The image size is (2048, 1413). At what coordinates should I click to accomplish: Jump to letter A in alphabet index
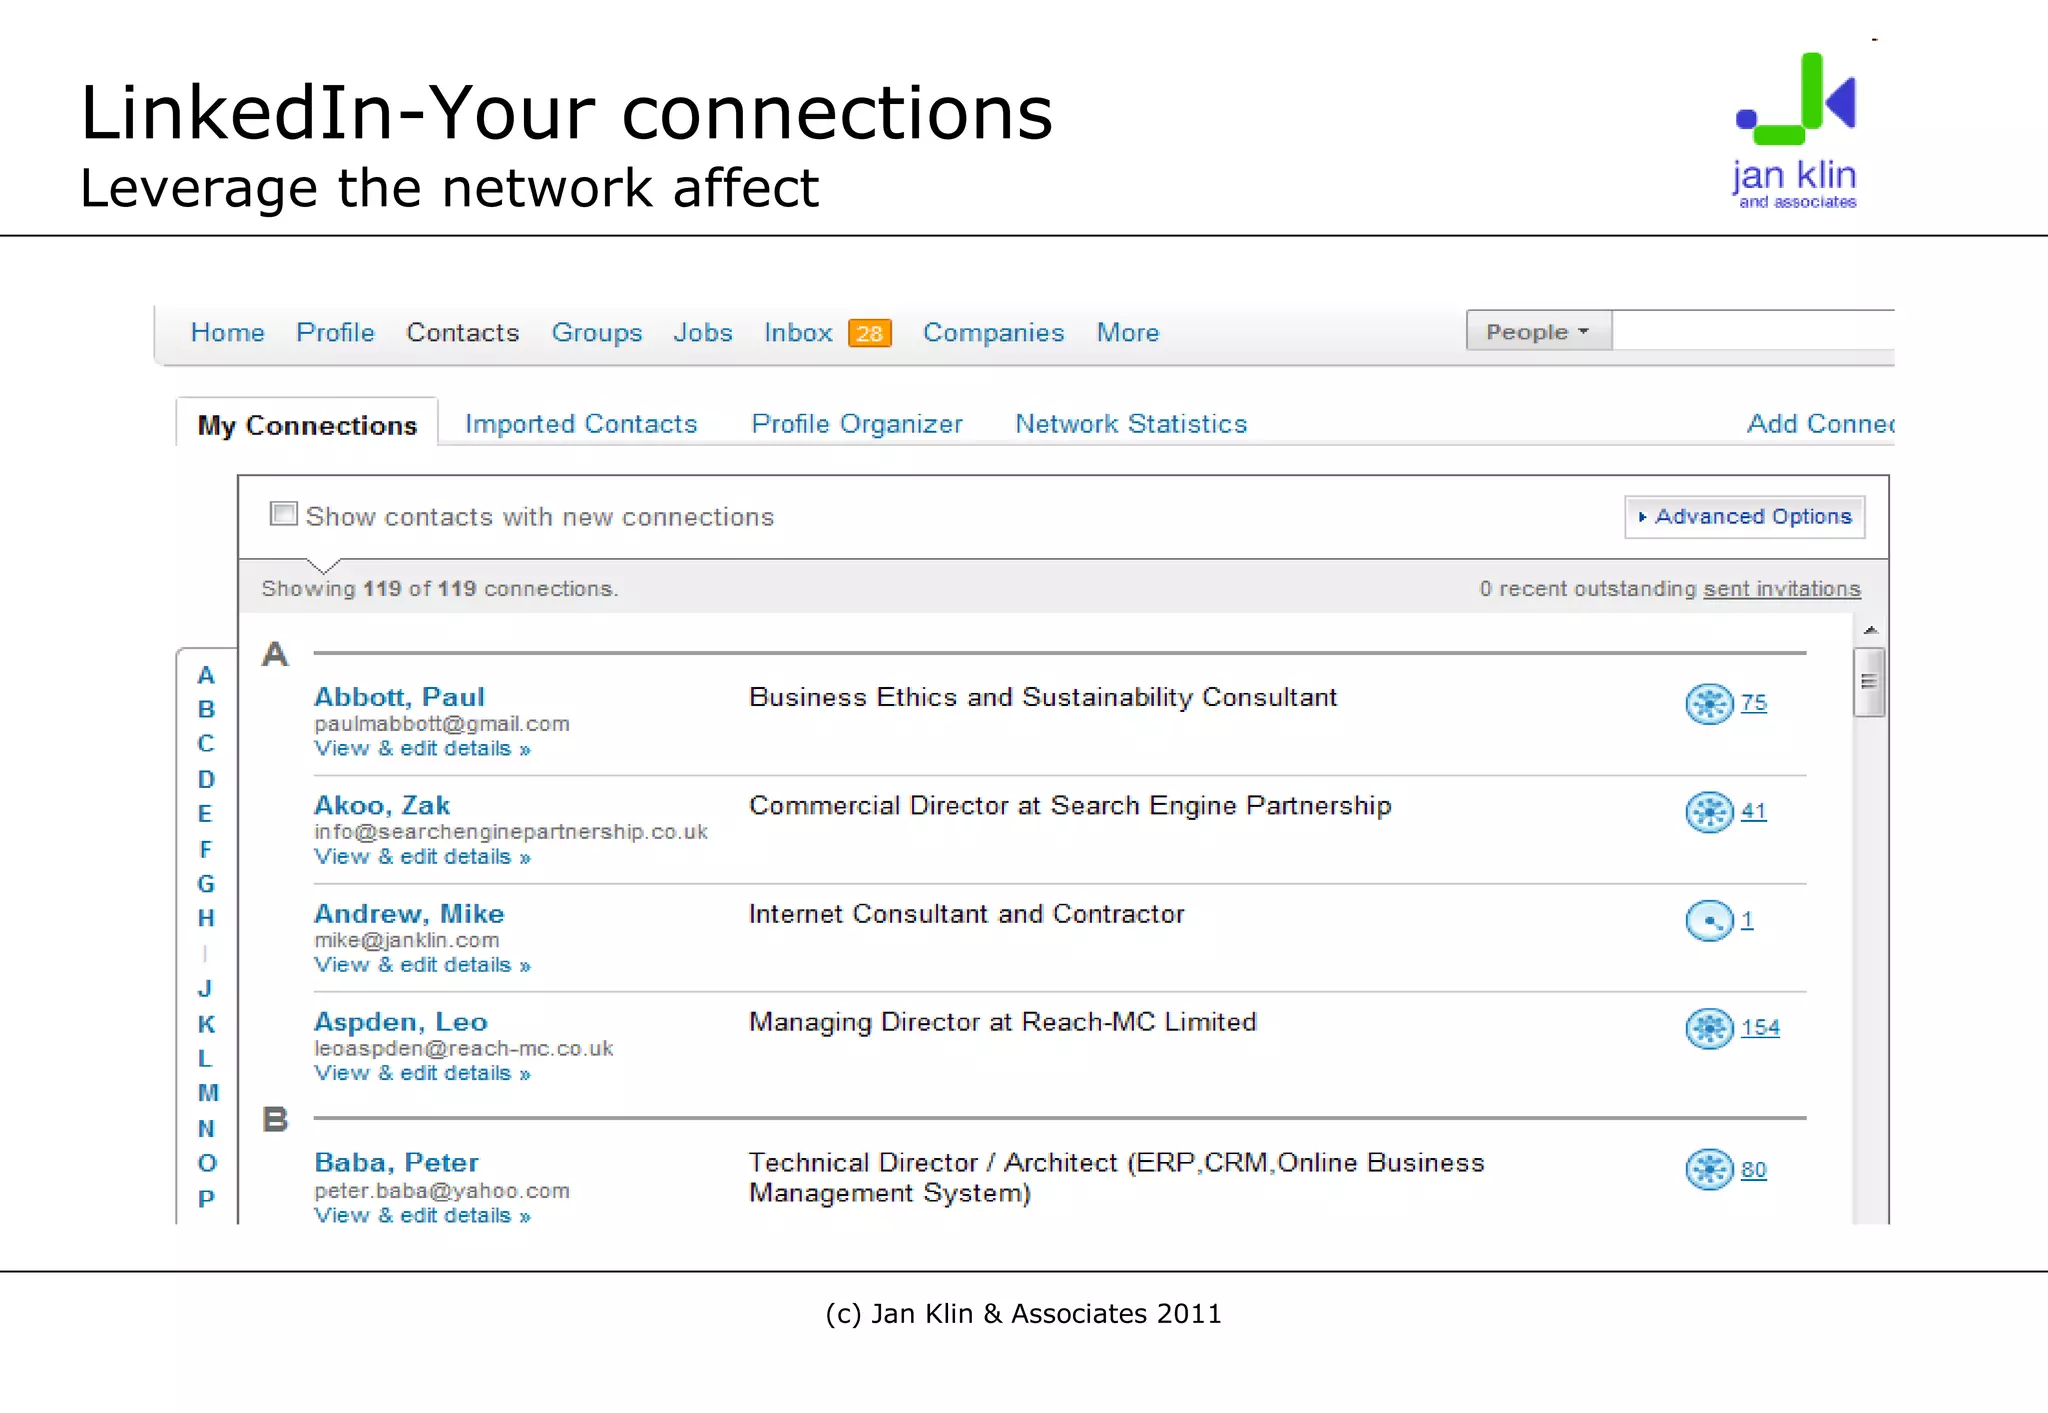206,676
